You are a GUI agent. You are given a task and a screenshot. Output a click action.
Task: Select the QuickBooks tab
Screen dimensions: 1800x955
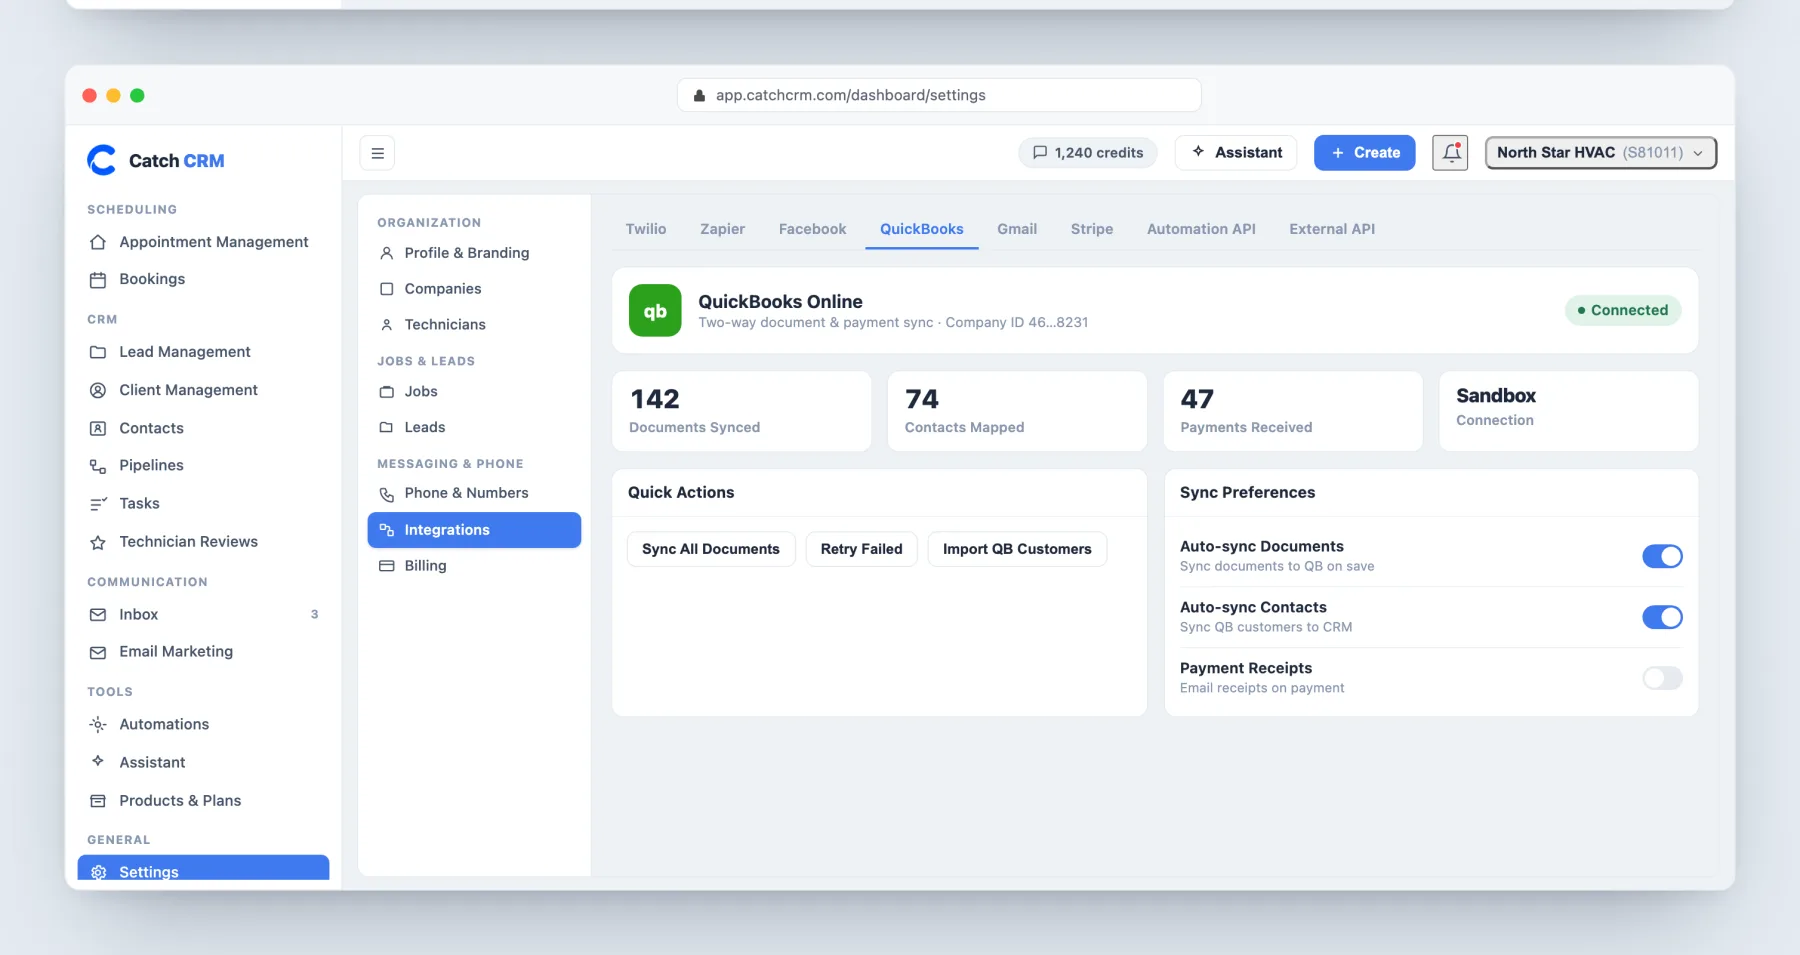[x=922, y=229]
